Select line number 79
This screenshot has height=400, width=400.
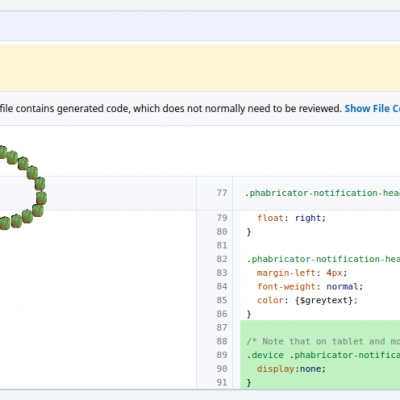pos(222,218)
